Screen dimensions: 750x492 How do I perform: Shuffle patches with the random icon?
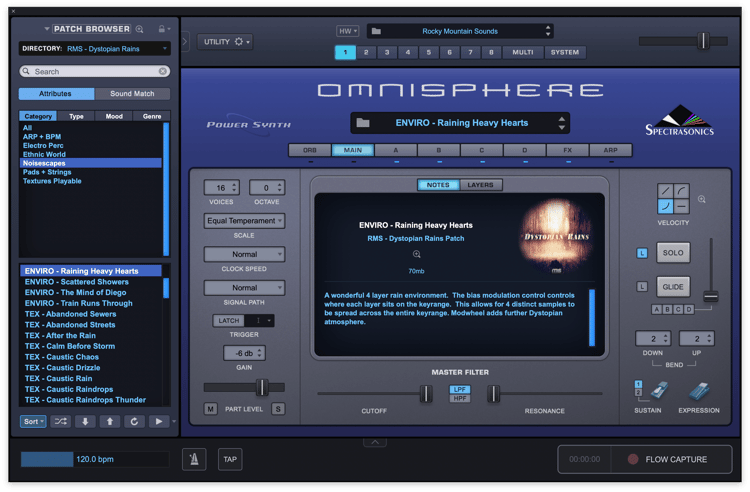(x=61, y=421)
